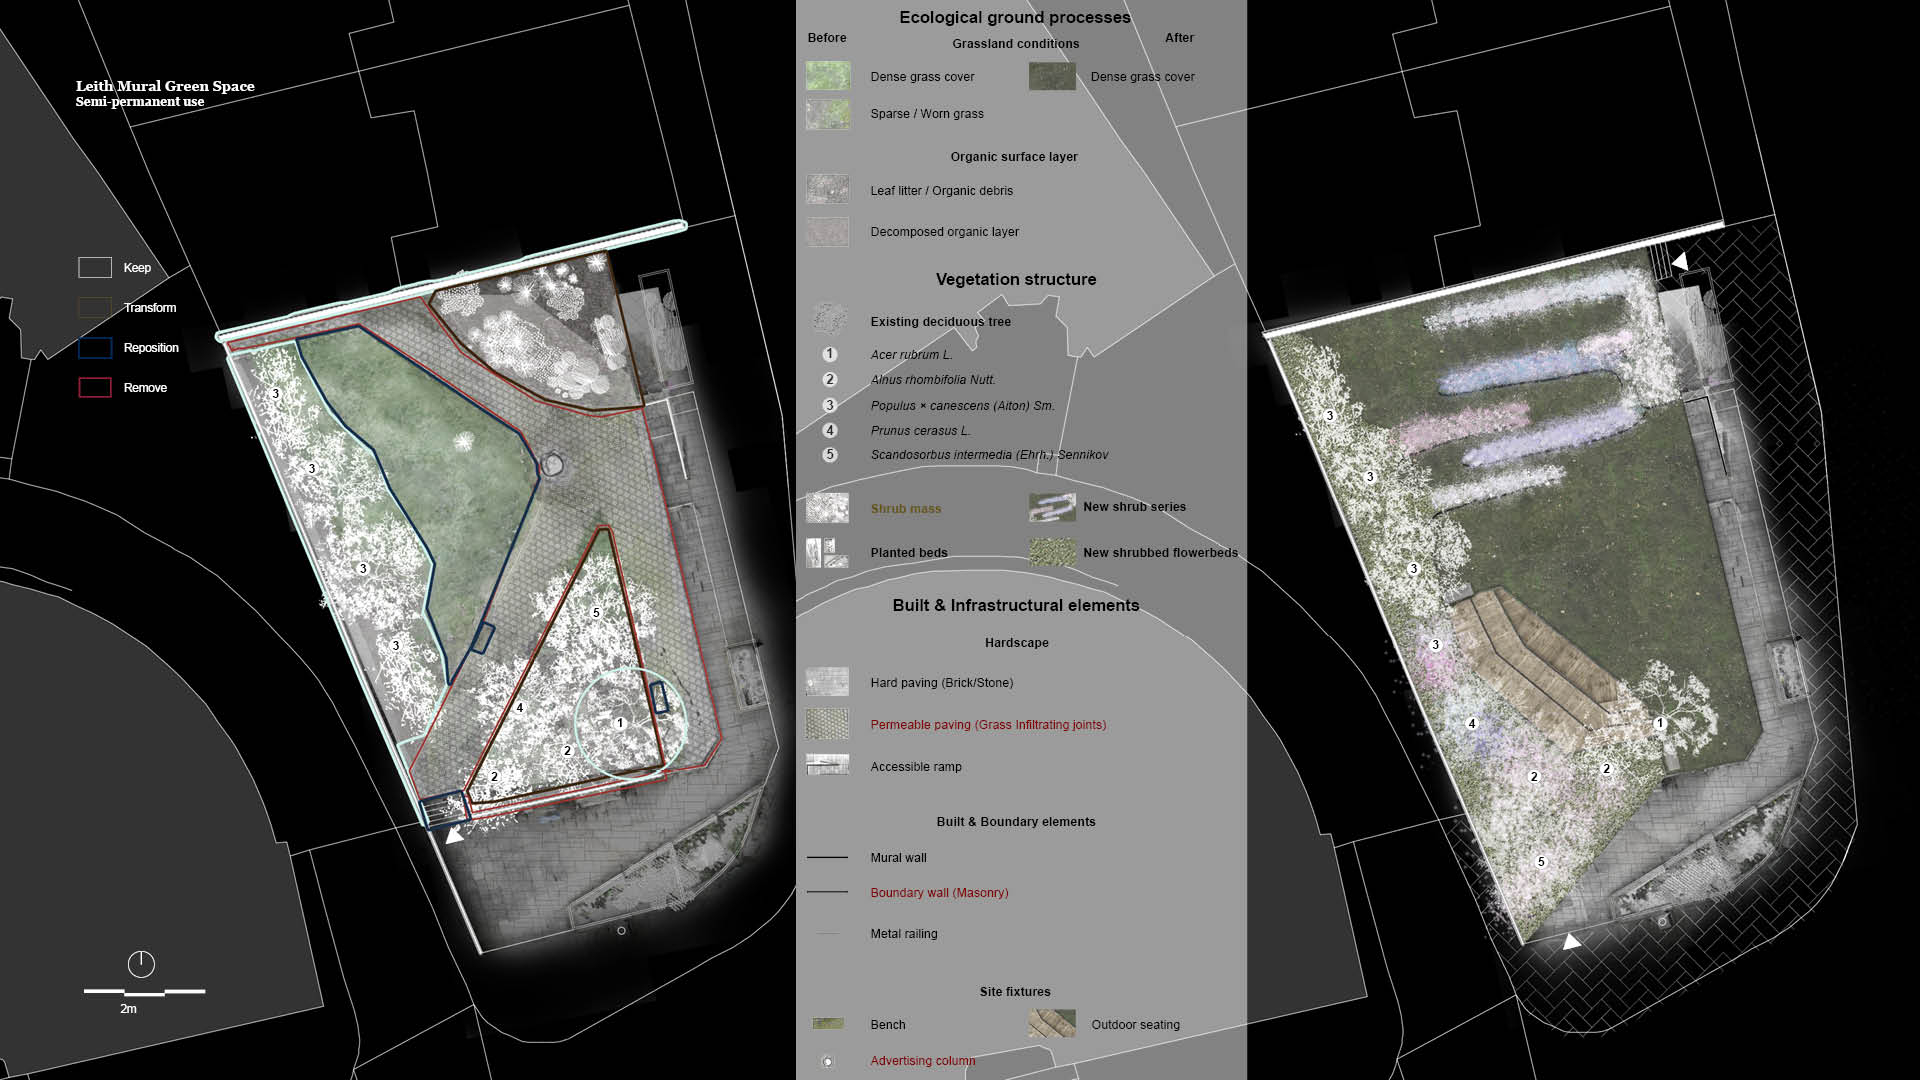Image resolution: width=1920 pixels, height=1080 pixels.
Task: Click the Permeable paving legend swatch
Action: click(x=828, y=724)
